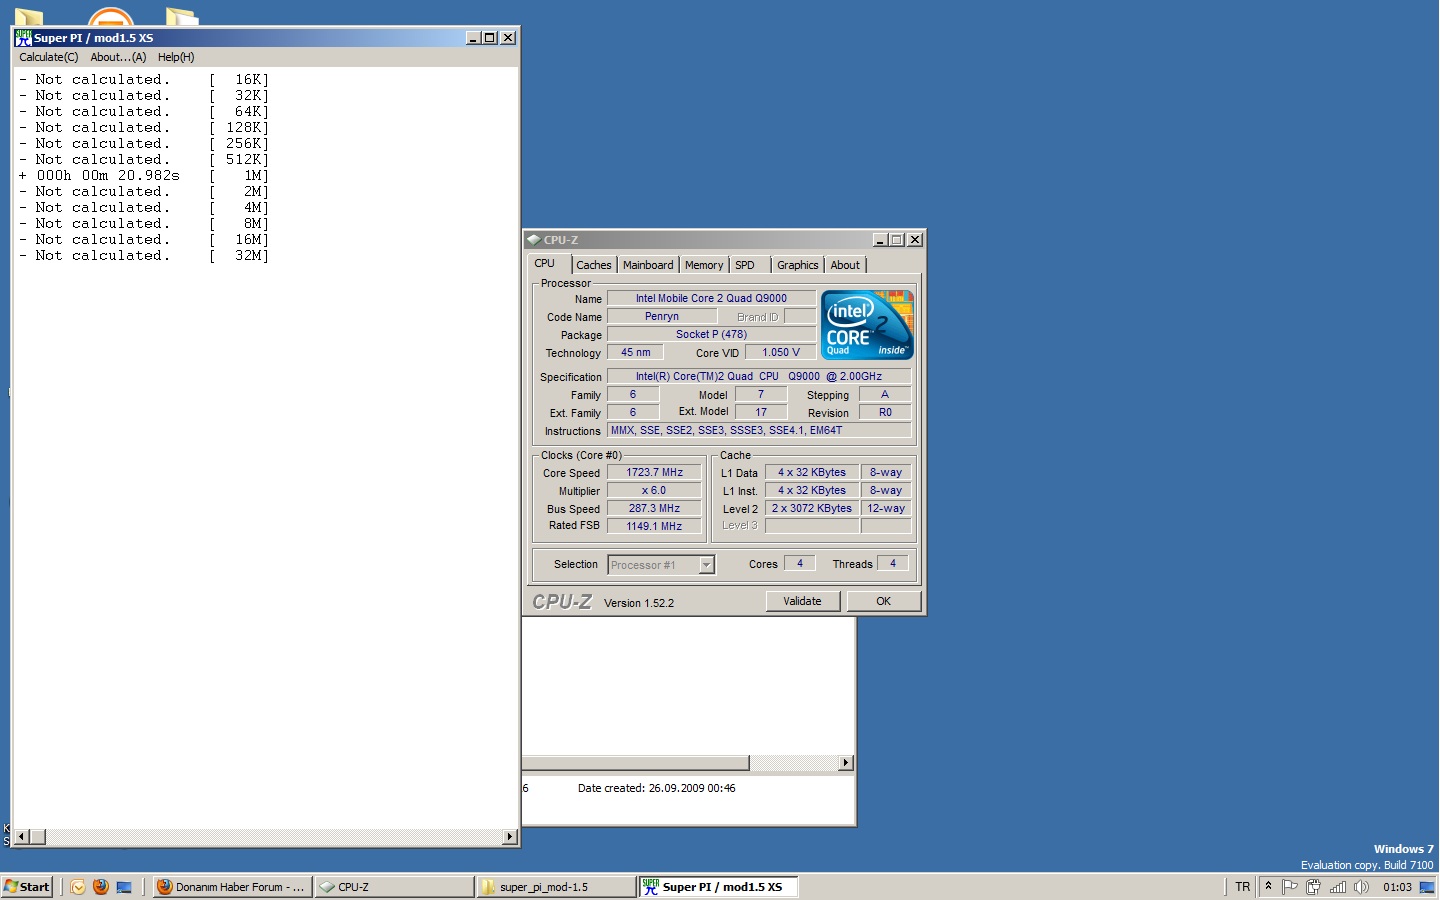Click the show desktop icon beside clock

click(x=1427, y=887)
